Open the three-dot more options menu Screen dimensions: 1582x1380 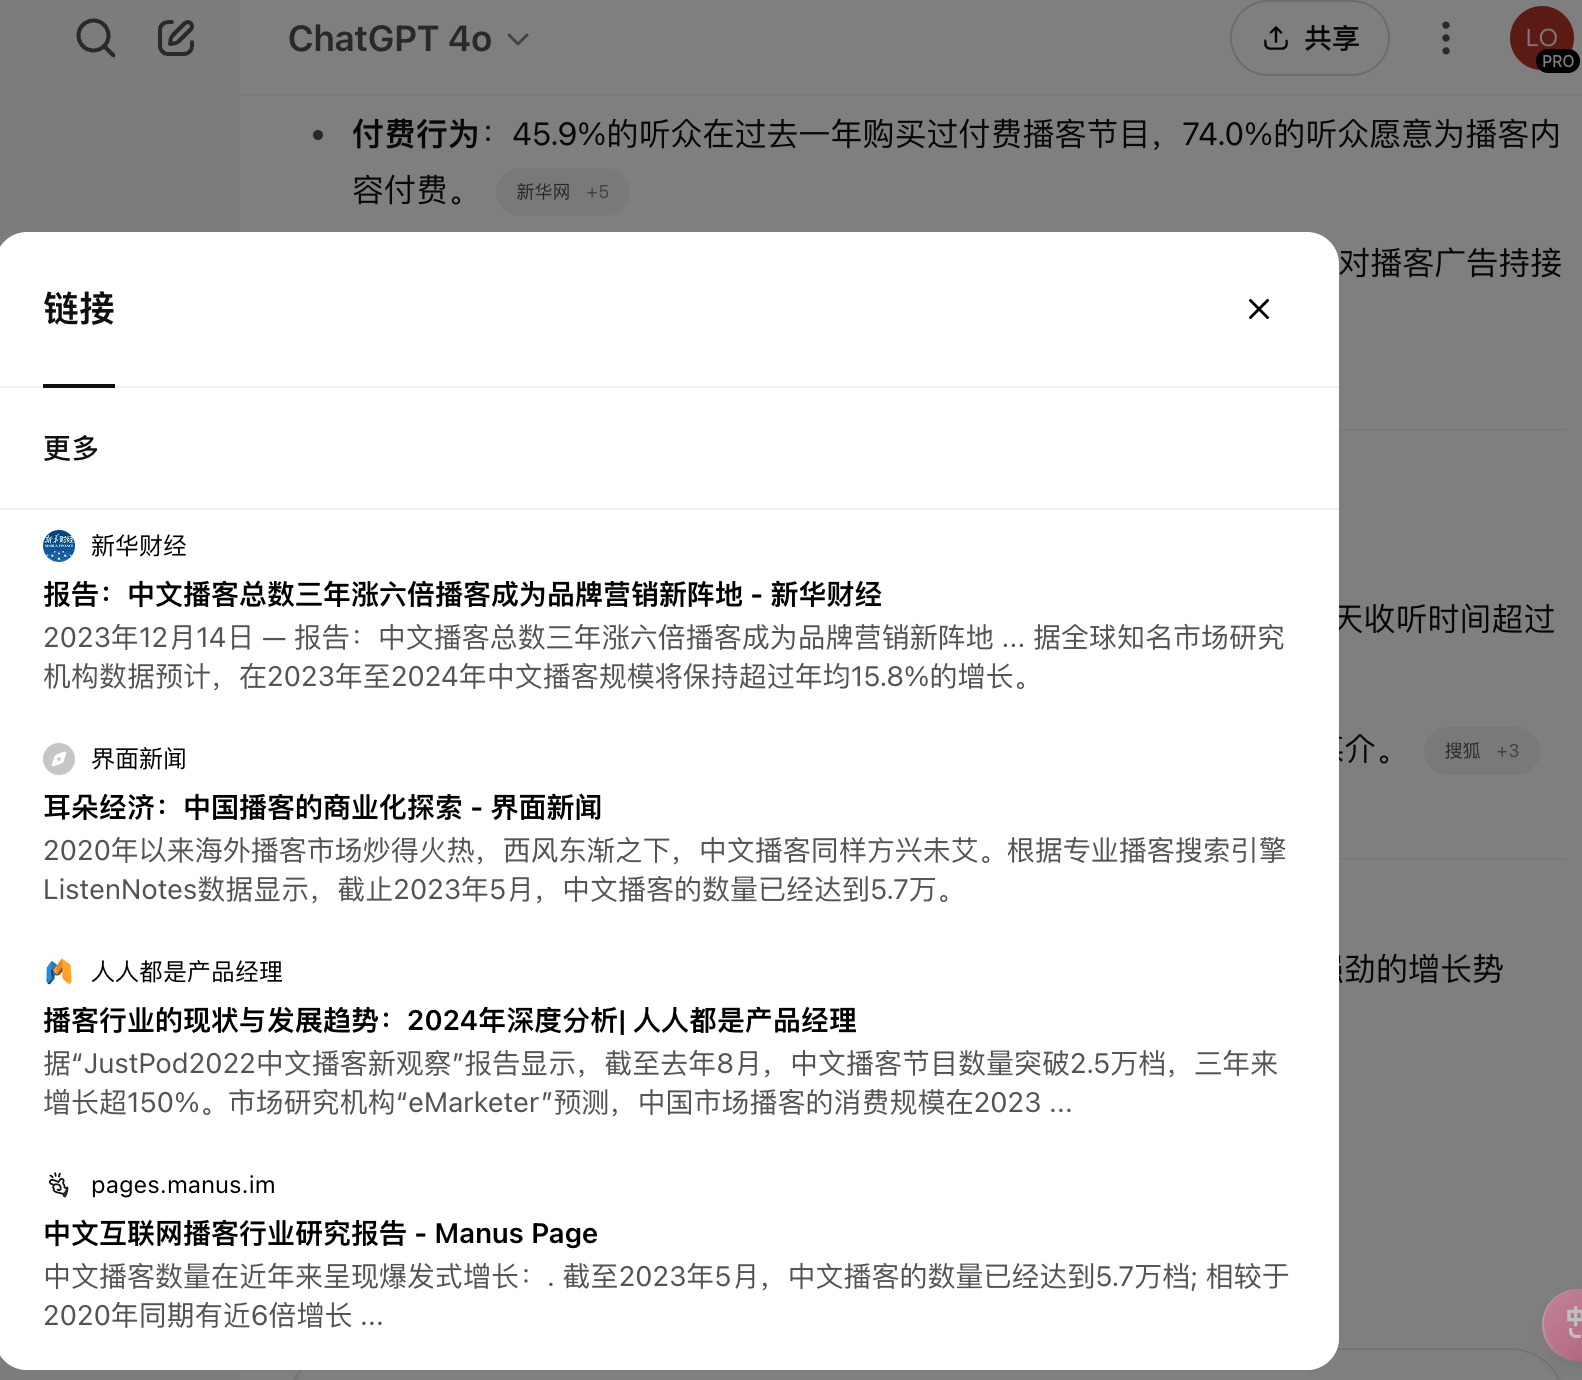1445,39
